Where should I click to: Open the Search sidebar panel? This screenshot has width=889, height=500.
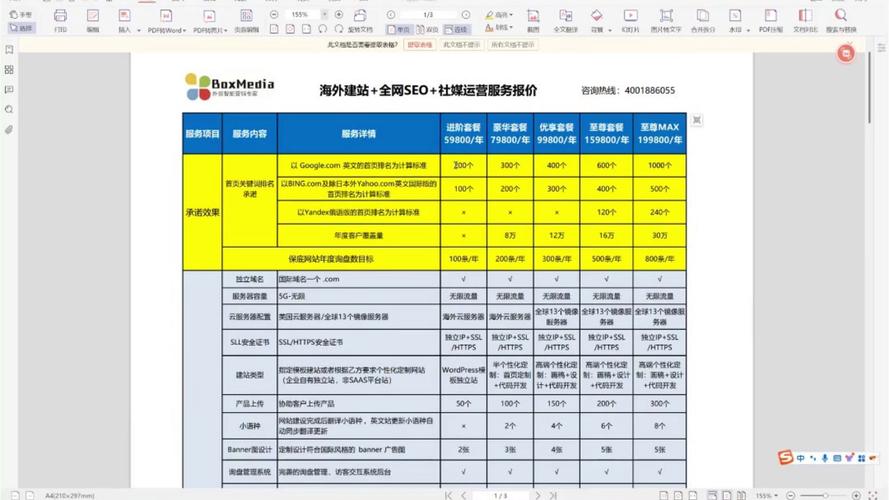pyautogui.click(x=9, y=109)
